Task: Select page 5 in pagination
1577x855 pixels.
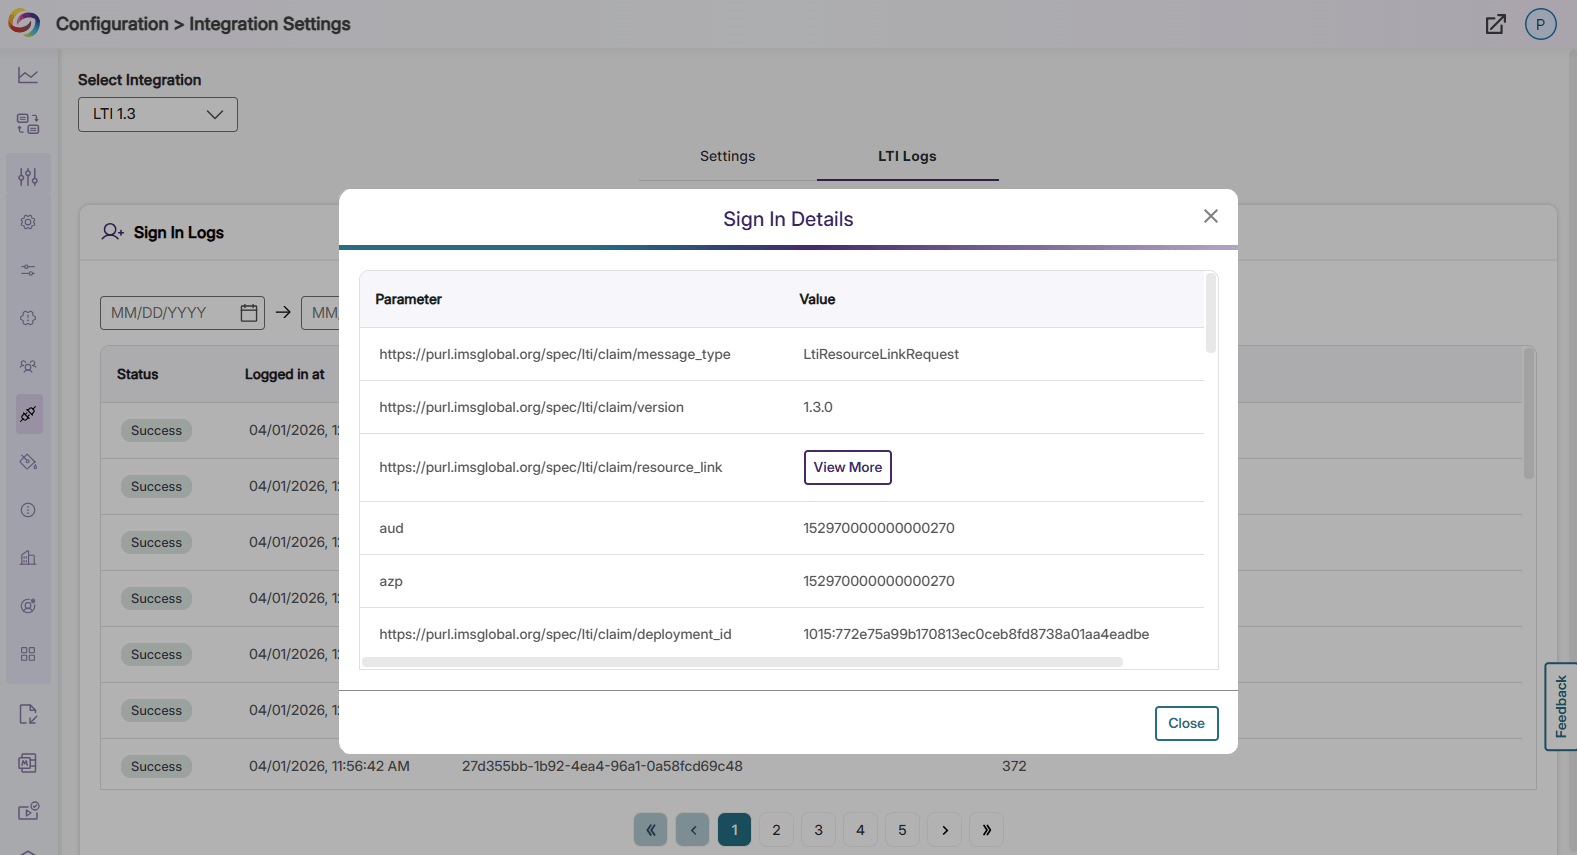Action: [903, 830]
